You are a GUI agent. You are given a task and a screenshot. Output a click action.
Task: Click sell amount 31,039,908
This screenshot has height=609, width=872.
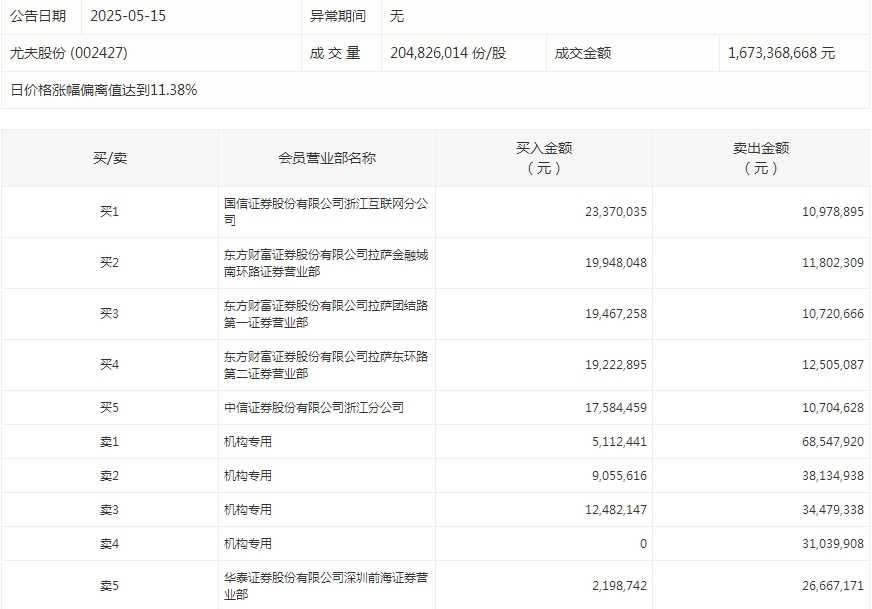tap(833, 543)
